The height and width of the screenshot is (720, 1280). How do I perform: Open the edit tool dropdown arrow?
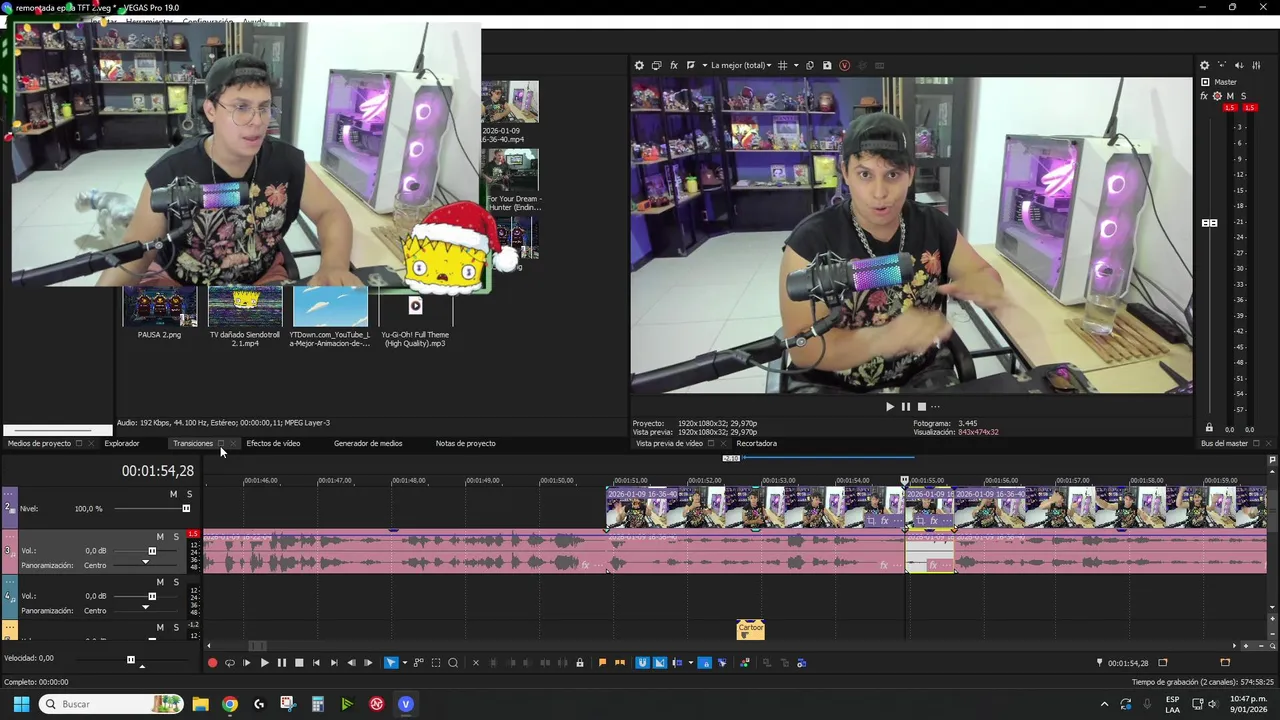[x=403, y=662]
